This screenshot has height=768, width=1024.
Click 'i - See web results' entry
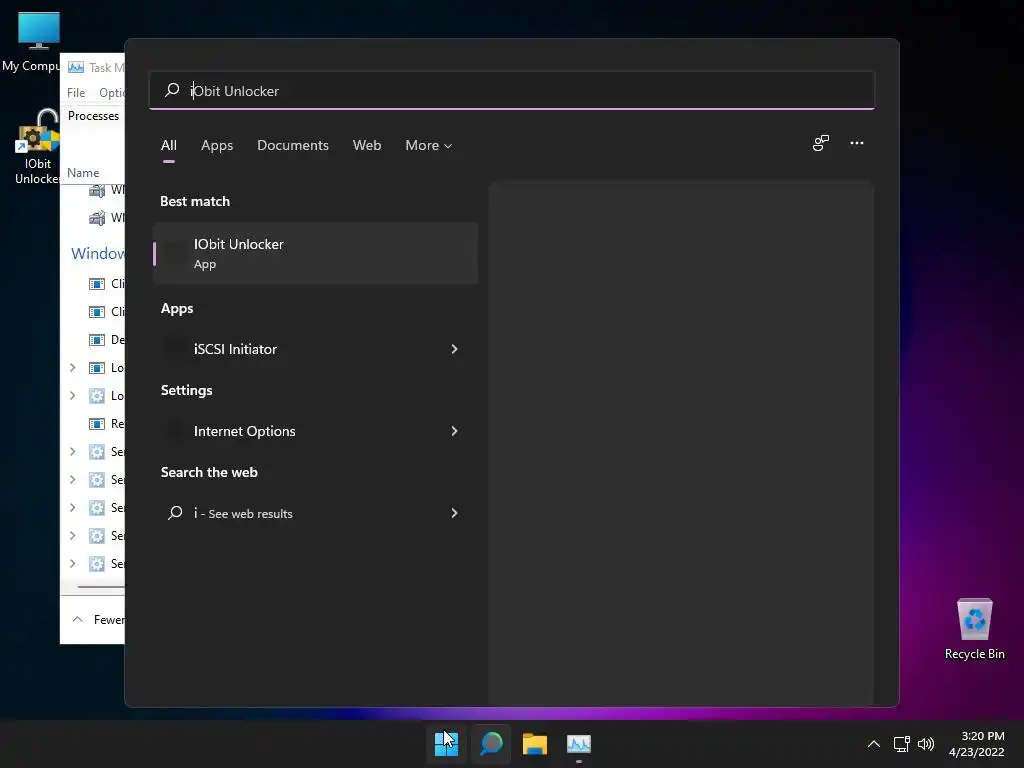(243, 513)
